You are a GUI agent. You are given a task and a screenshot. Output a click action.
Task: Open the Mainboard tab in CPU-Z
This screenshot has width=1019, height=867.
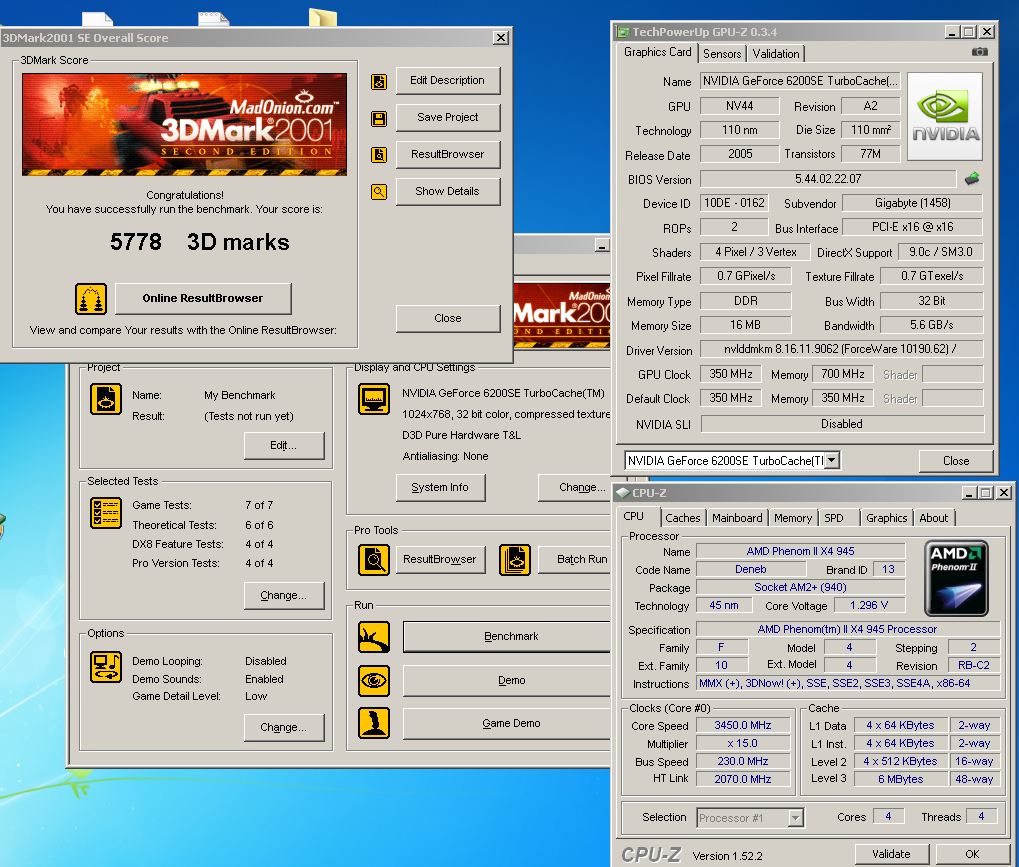point(737,518)
